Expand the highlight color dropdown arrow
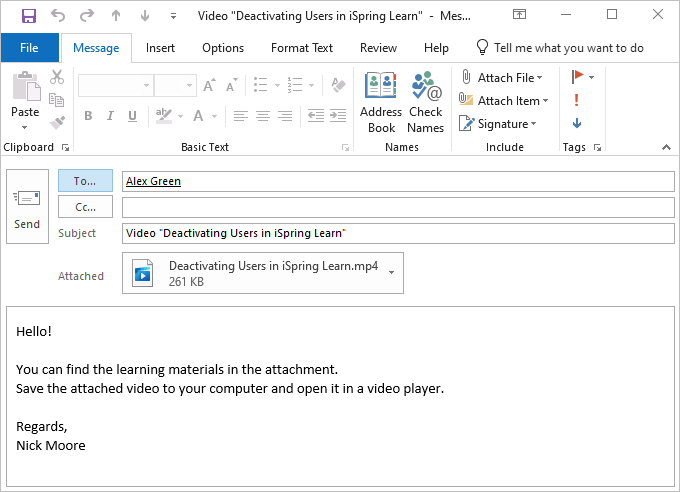This screenshot has height=492, width=680. tap(180, 116)
